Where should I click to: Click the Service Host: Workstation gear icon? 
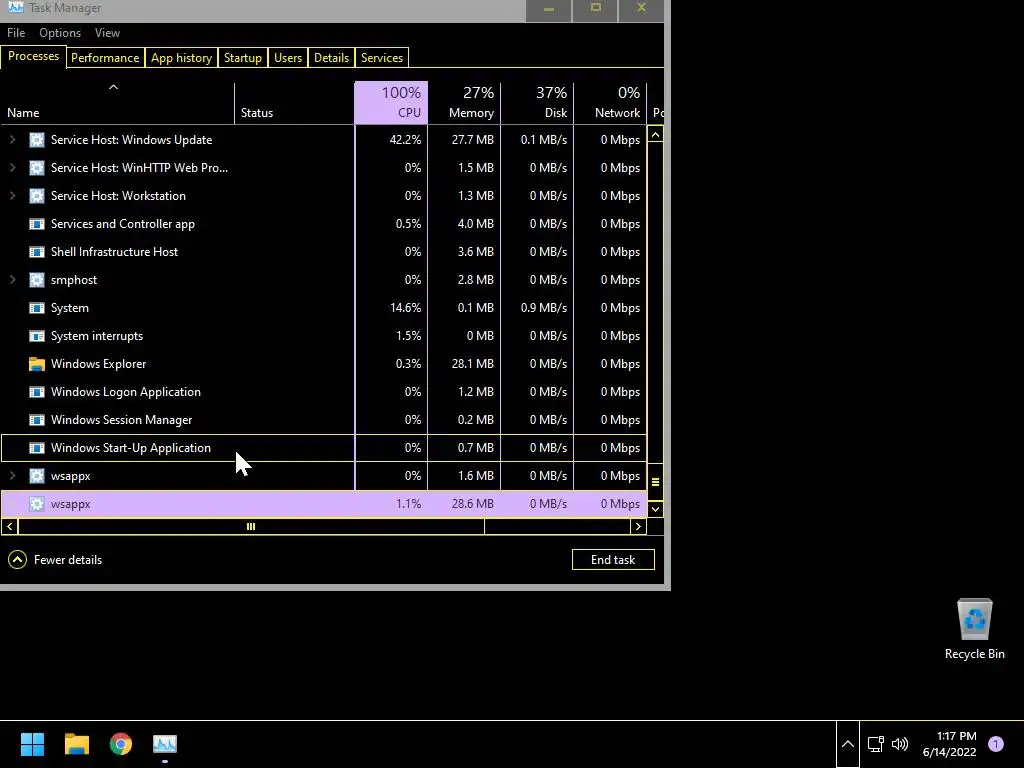click(x=37, y=196)
